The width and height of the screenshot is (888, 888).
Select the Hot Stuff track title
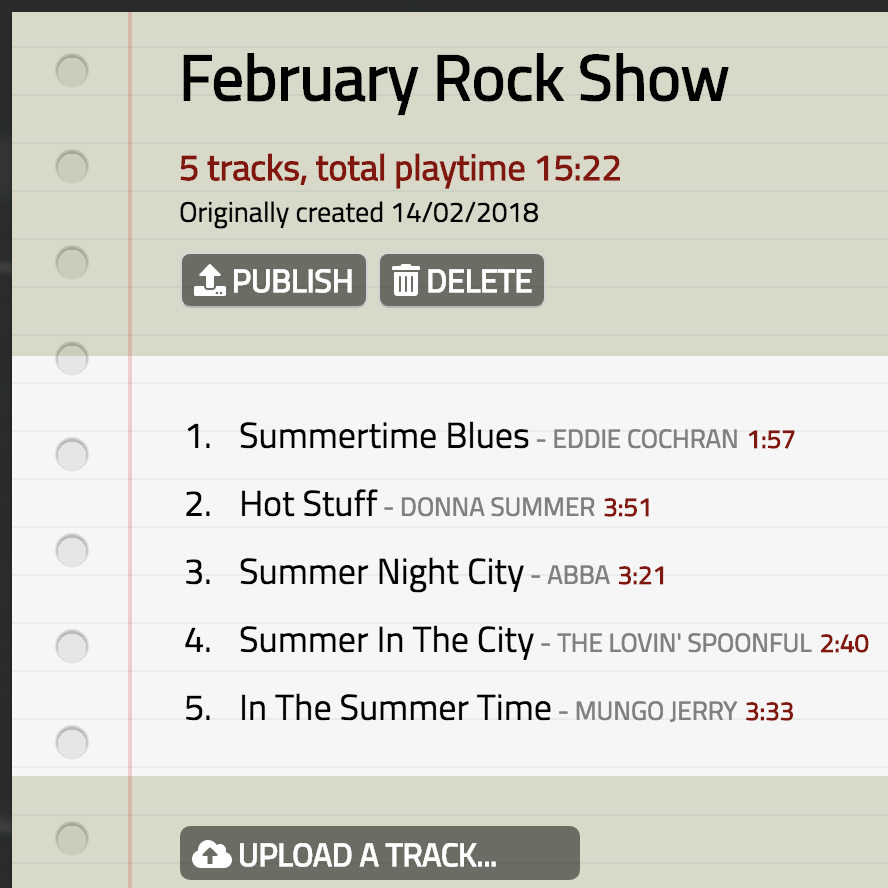(308, 504)
